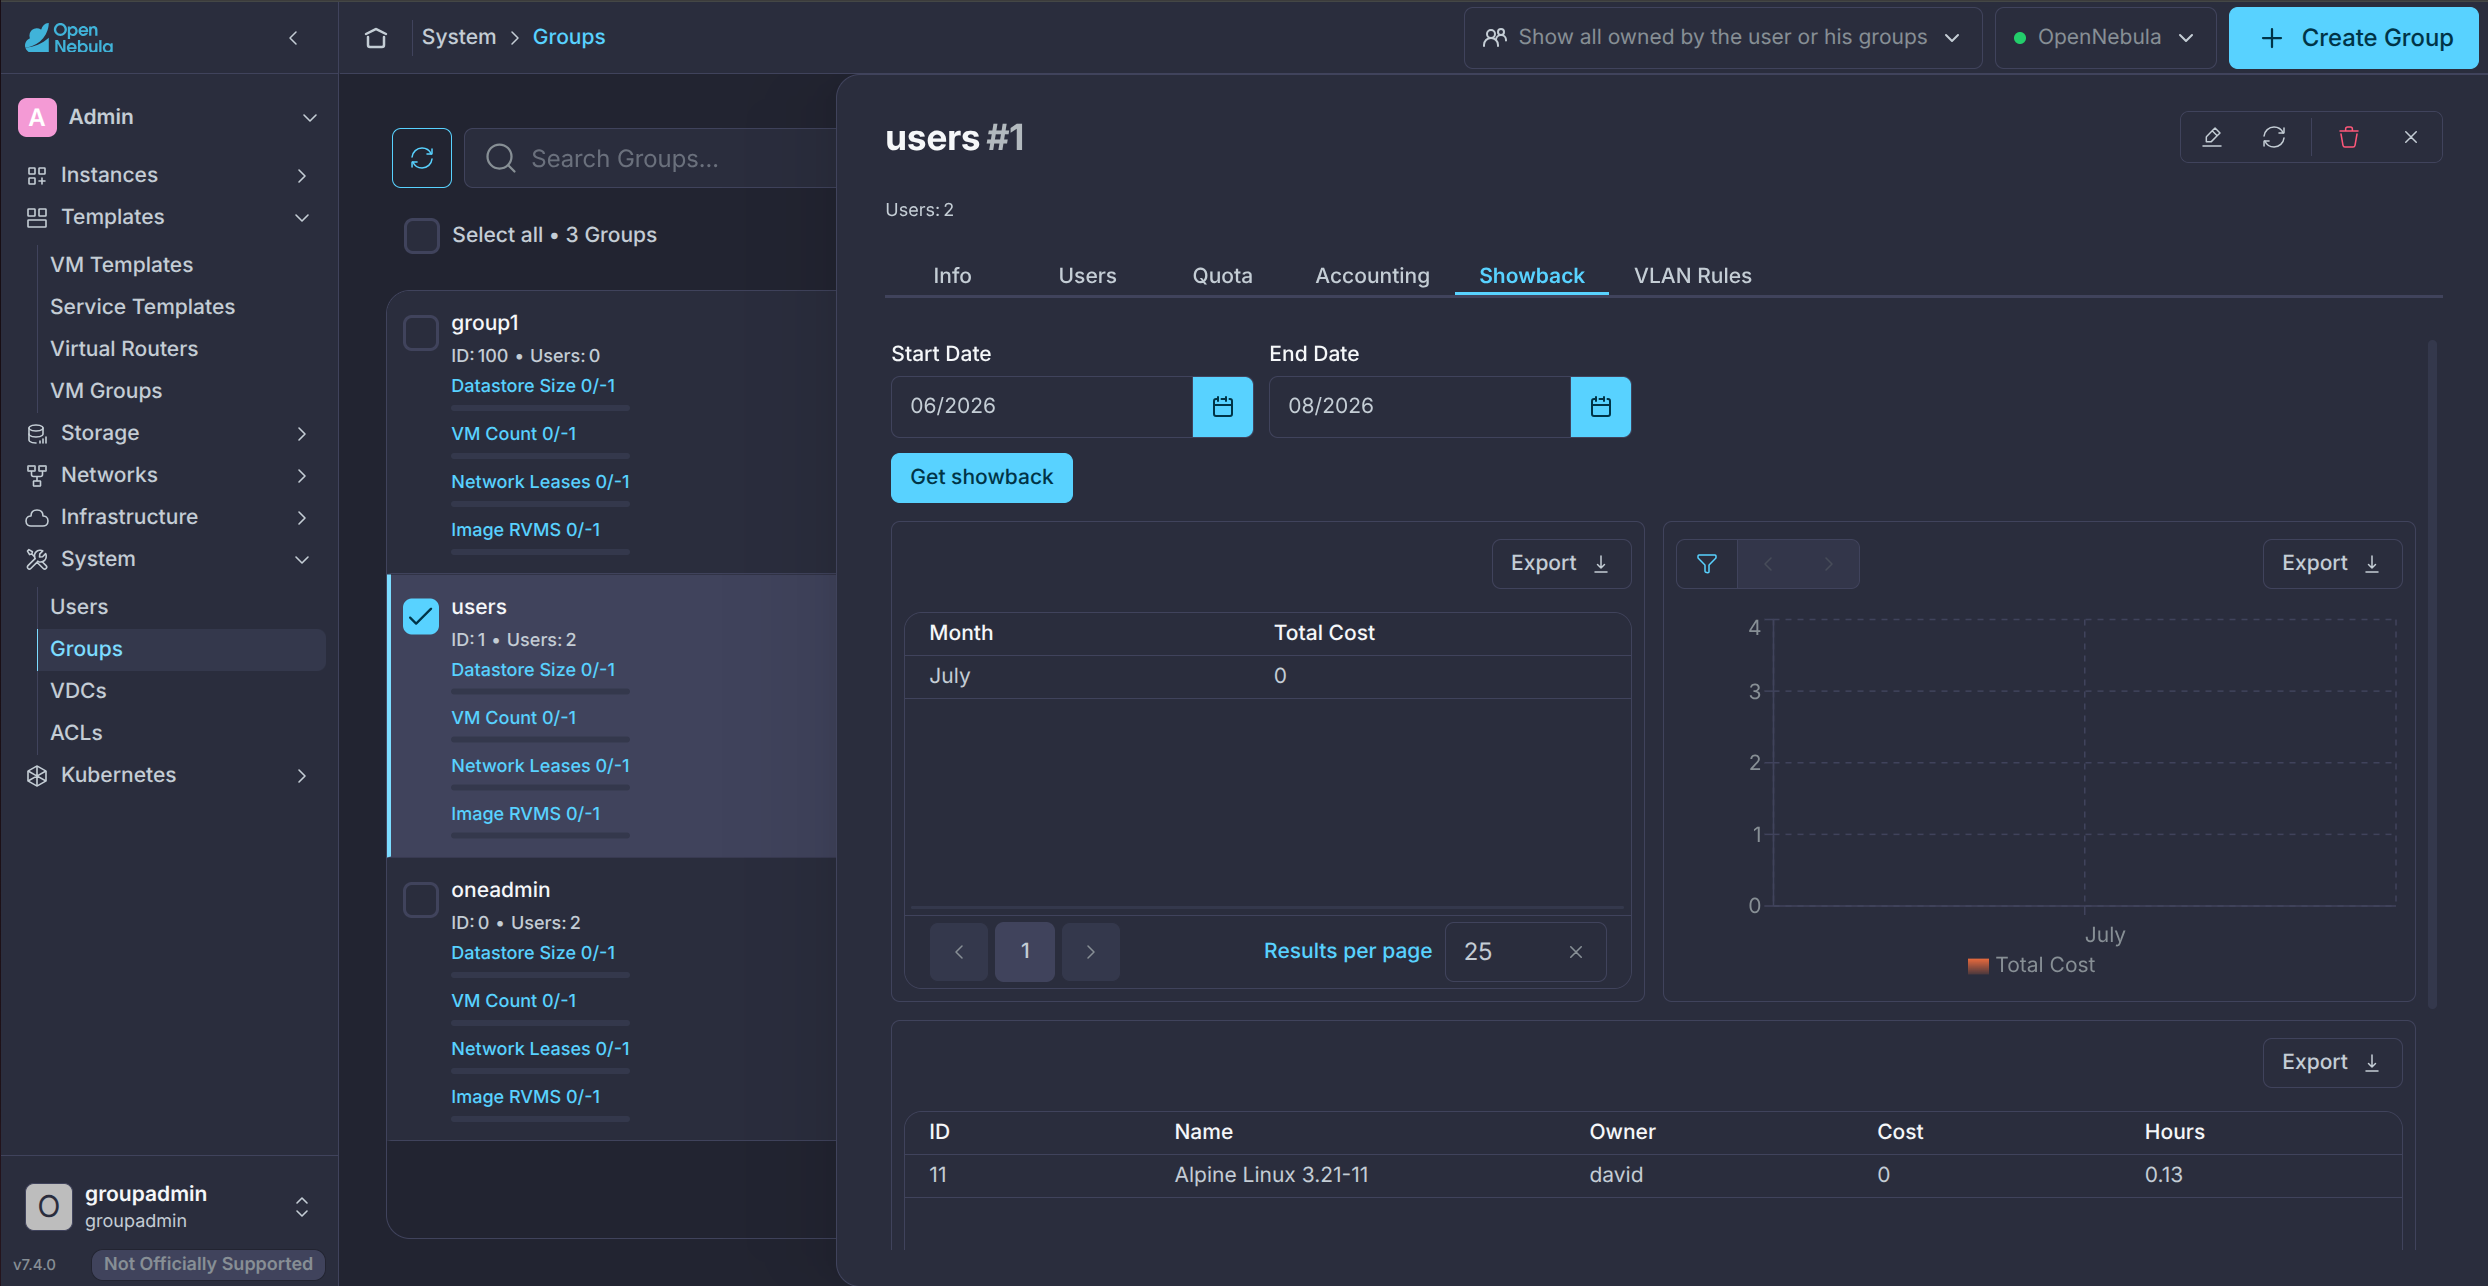This screenshot has height=1286, width=2488.
Task: Collapse the Templates menu
Action: tap(302, 218)
